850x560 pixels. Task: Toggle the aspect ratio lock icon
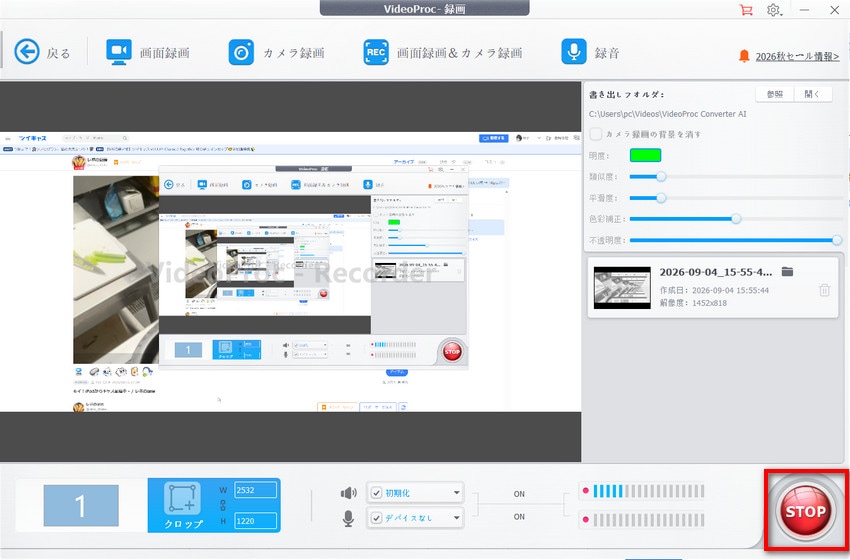[x=223, y=505]
